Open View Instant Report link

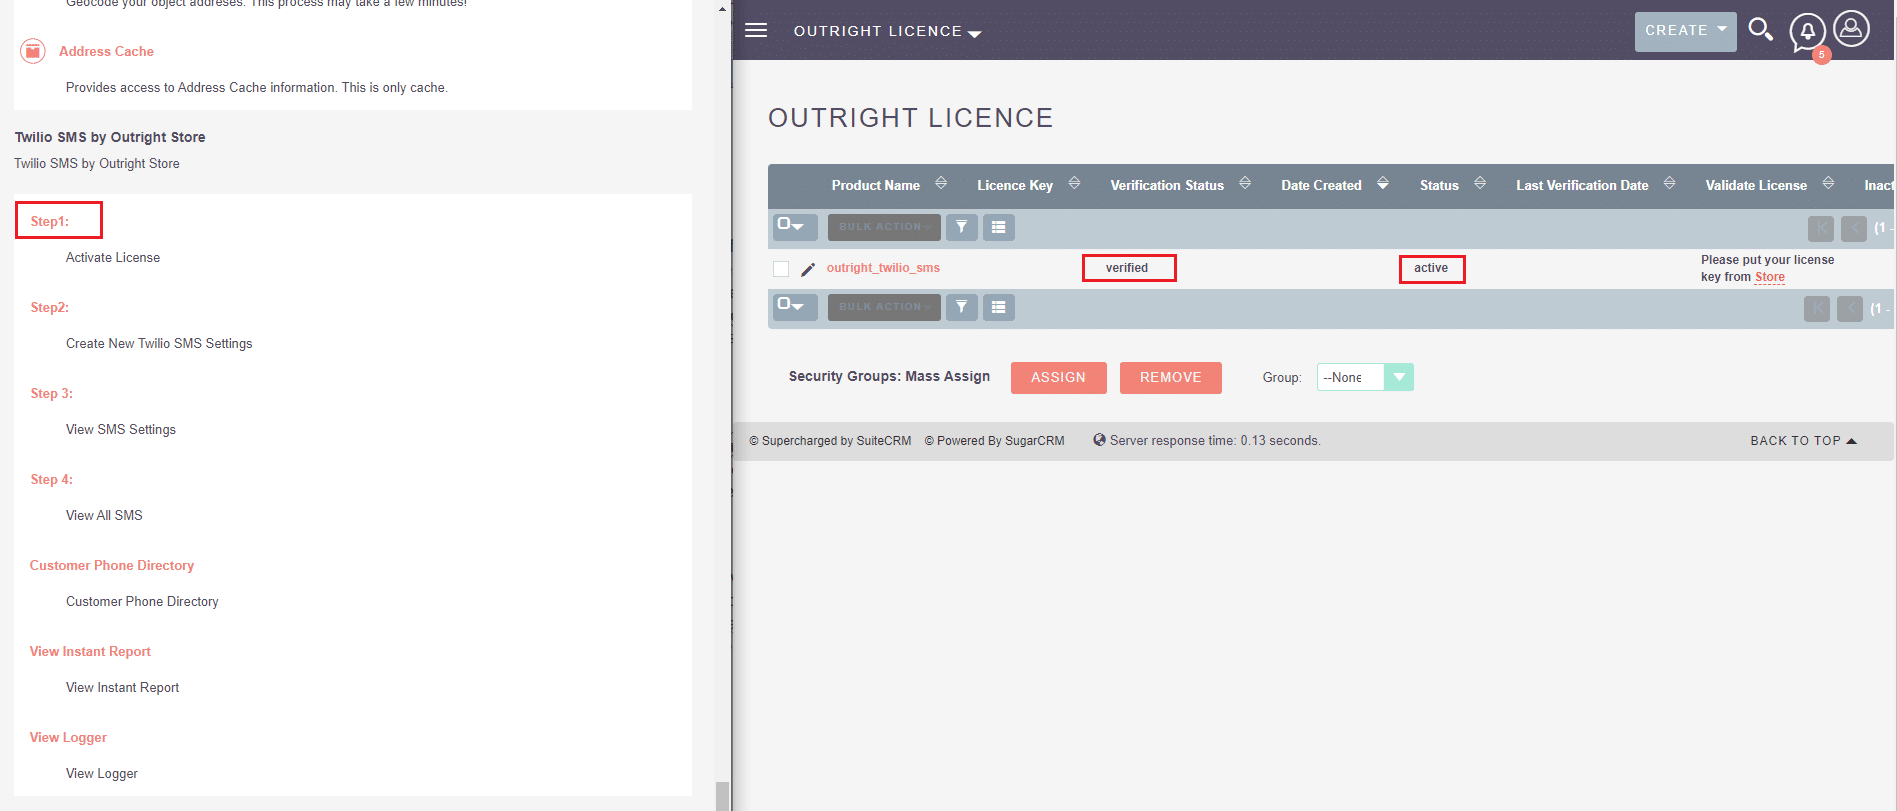point(90,651)
